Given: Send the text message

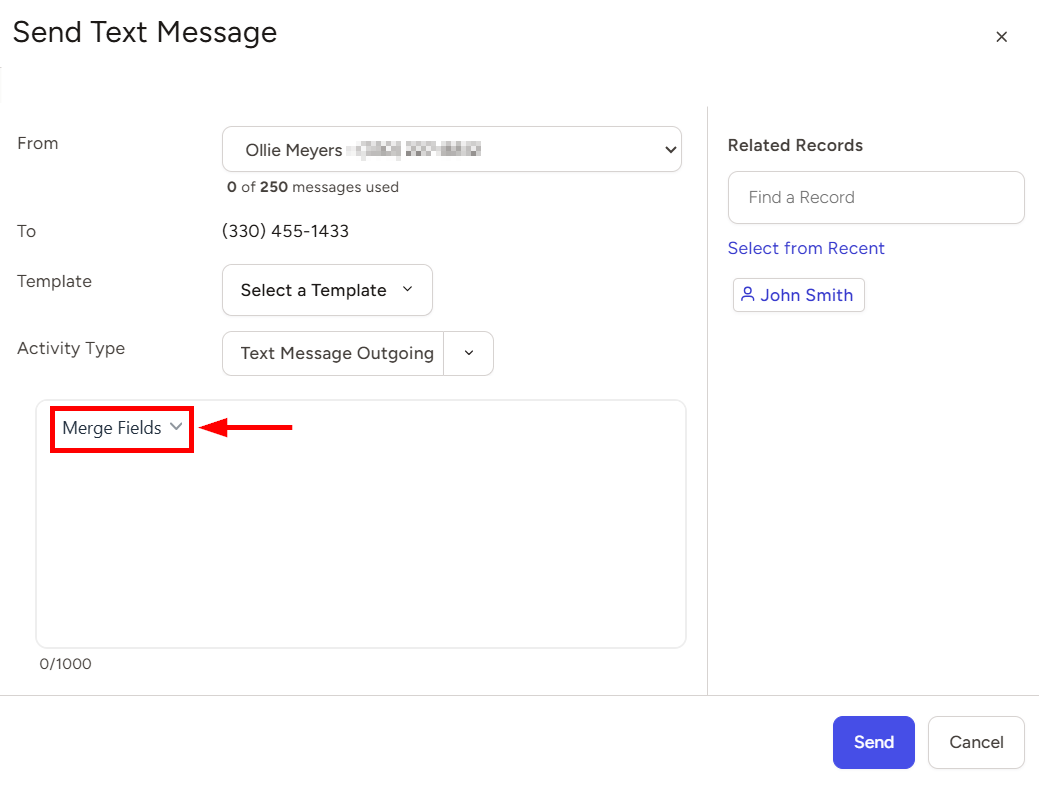Looking at the screenshot, I should tap(873, 742).
